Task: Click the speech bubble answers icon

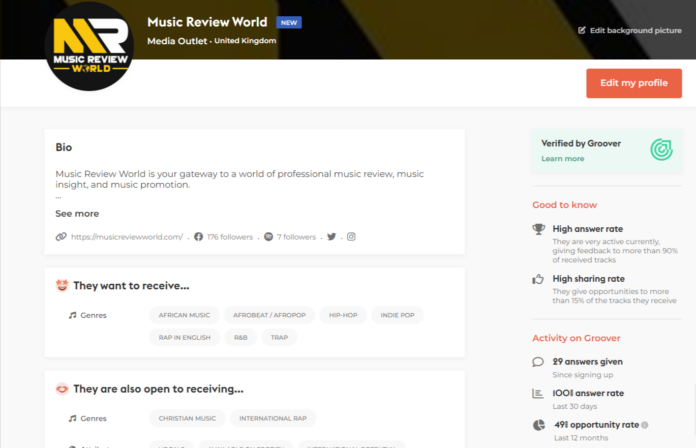Action: point(540,361)
